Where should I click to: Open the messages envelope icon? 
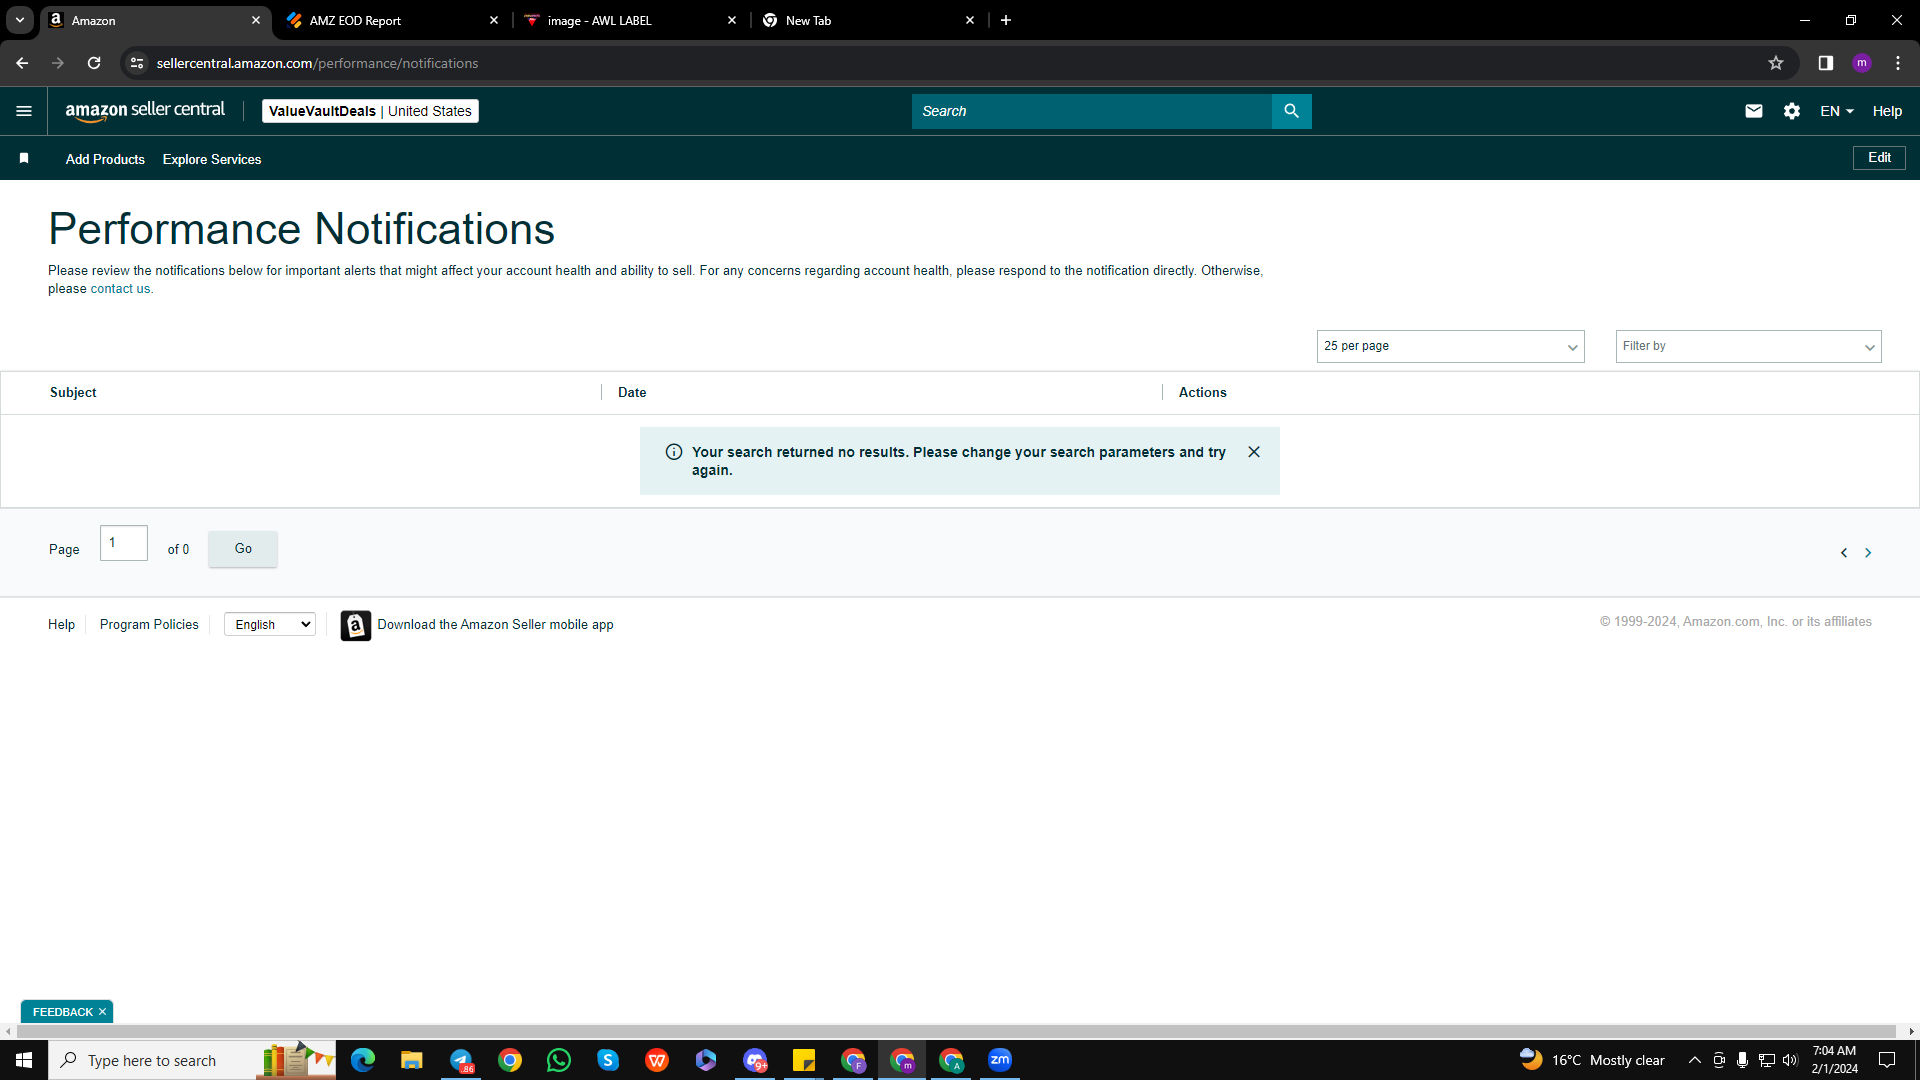(x=1754, y=111)
